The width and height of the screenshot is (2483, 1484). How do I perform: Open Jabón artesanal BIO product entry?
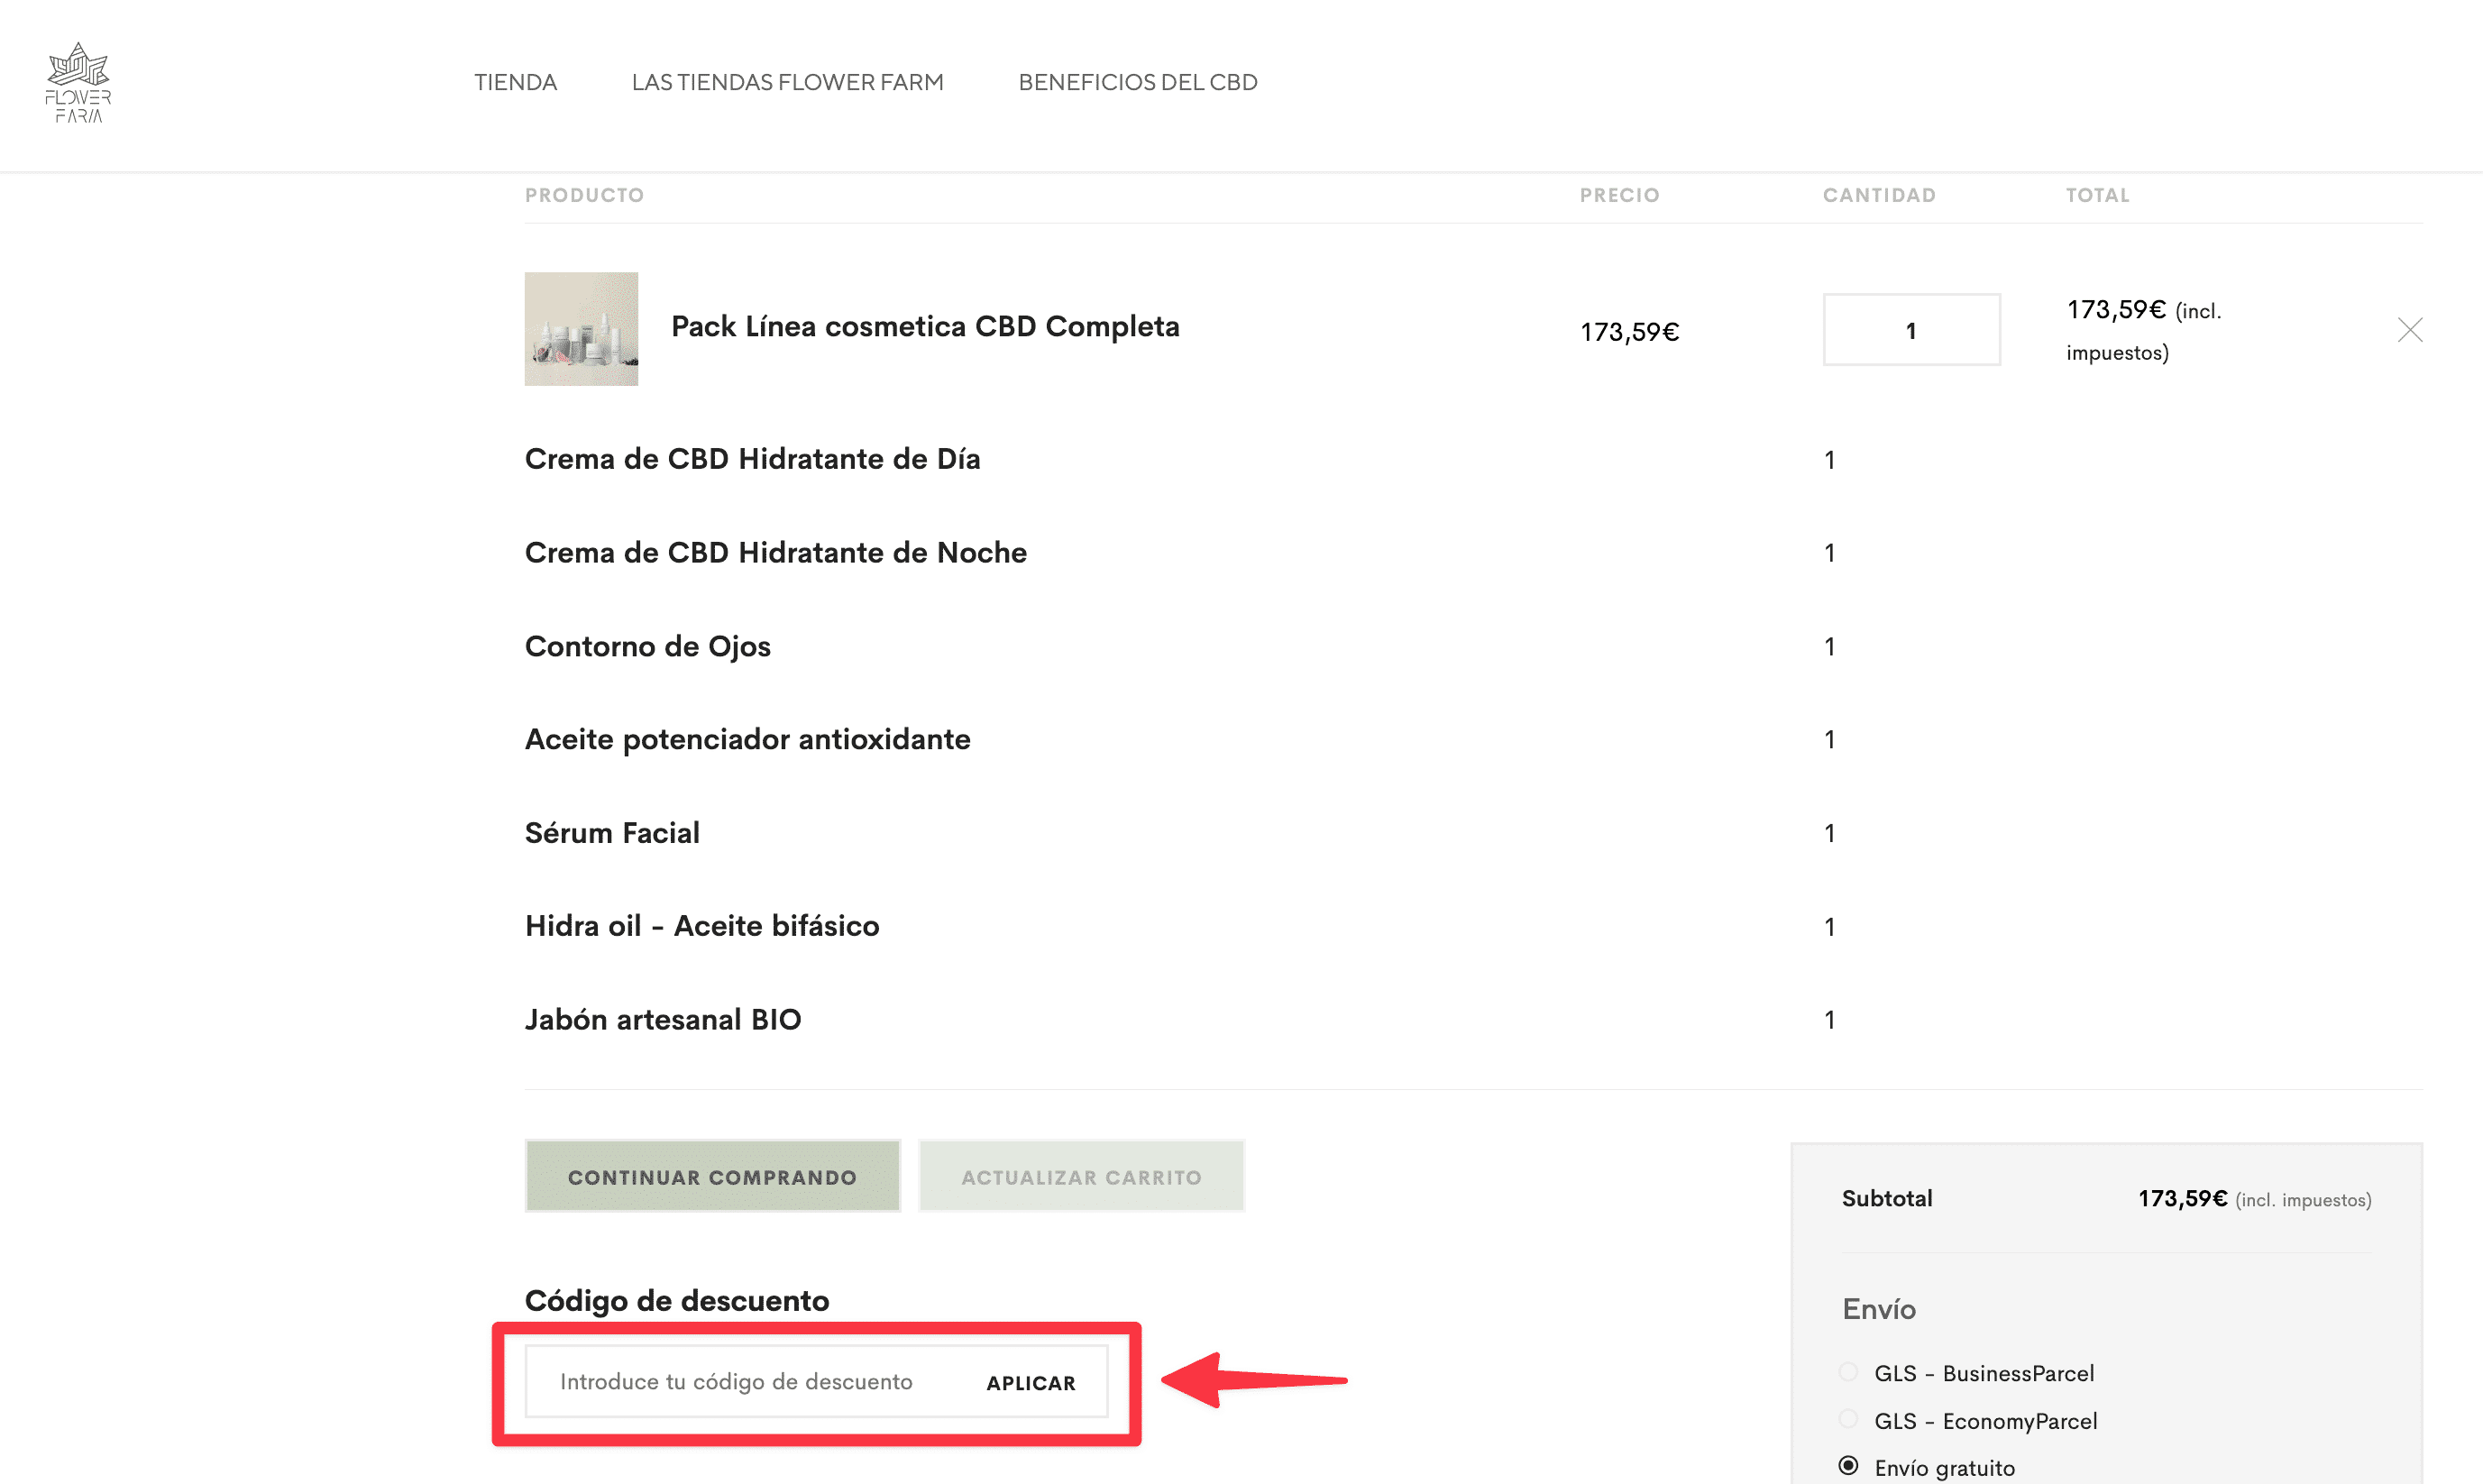coord(663,1019)
